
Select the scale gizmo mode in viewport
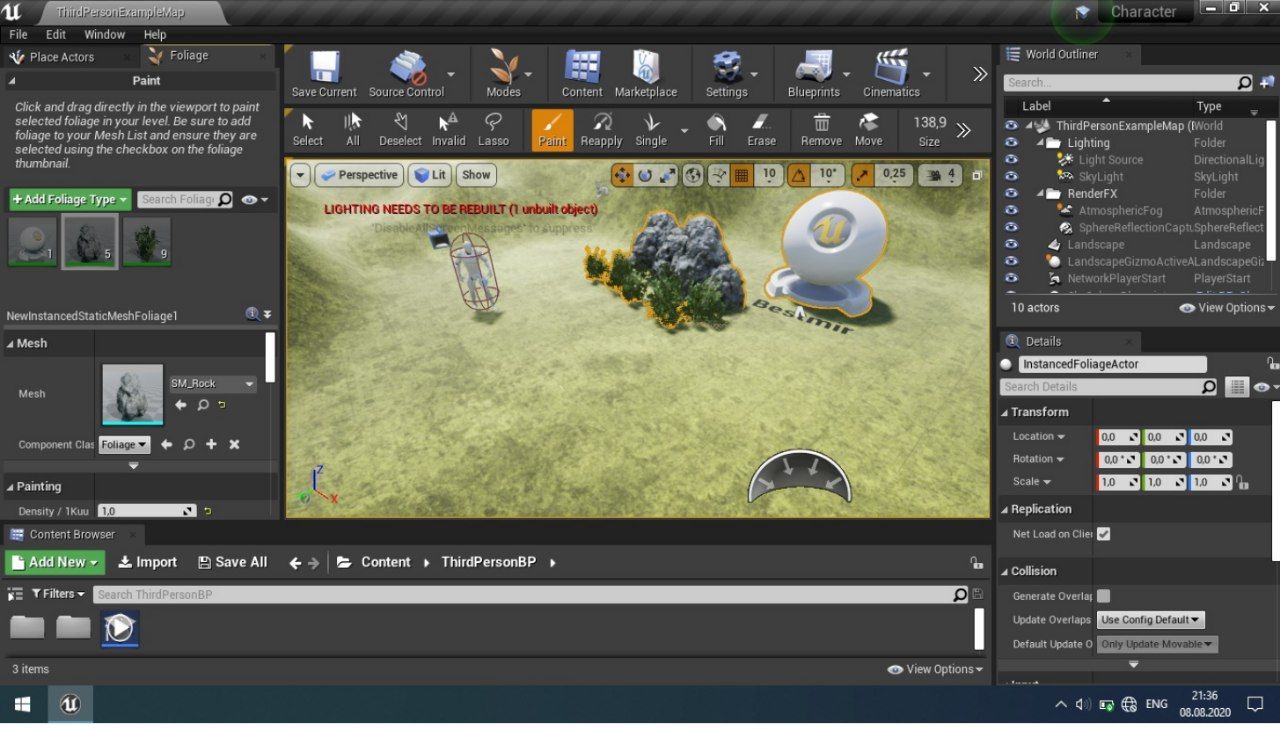[668, 175]
